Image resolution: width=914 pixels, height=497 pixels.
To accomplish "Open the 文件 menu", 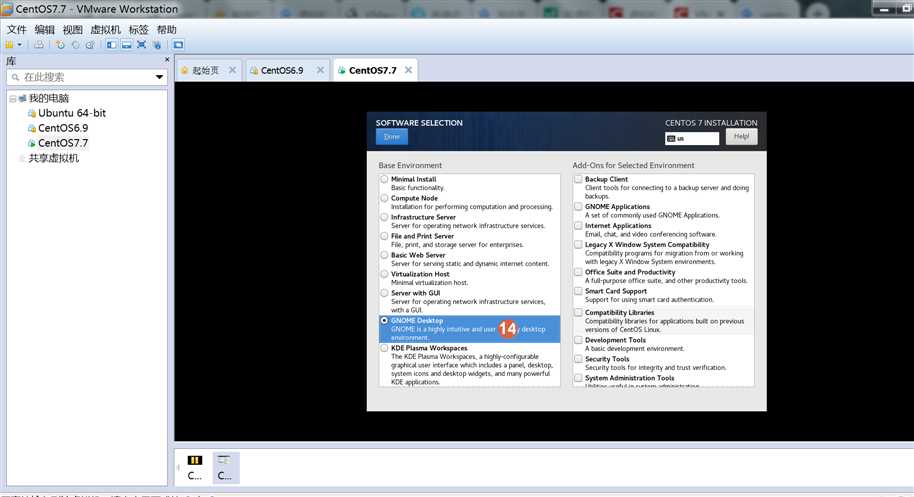I will pos(16,30).
